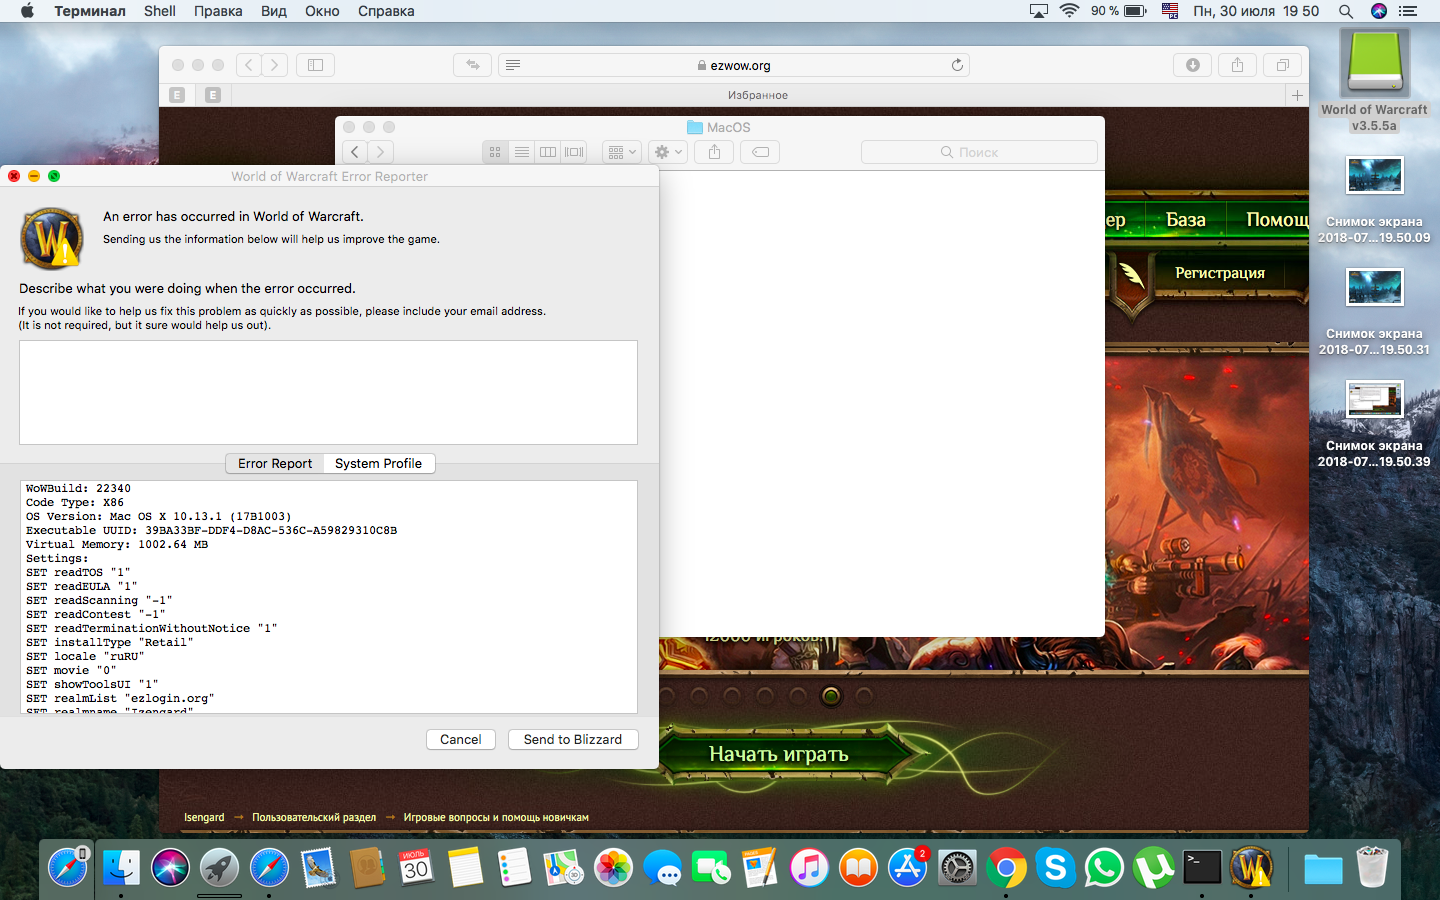1440x900 pixels.
Task: Launch uTorrent from the Dock
Action: pos(1153,868)
